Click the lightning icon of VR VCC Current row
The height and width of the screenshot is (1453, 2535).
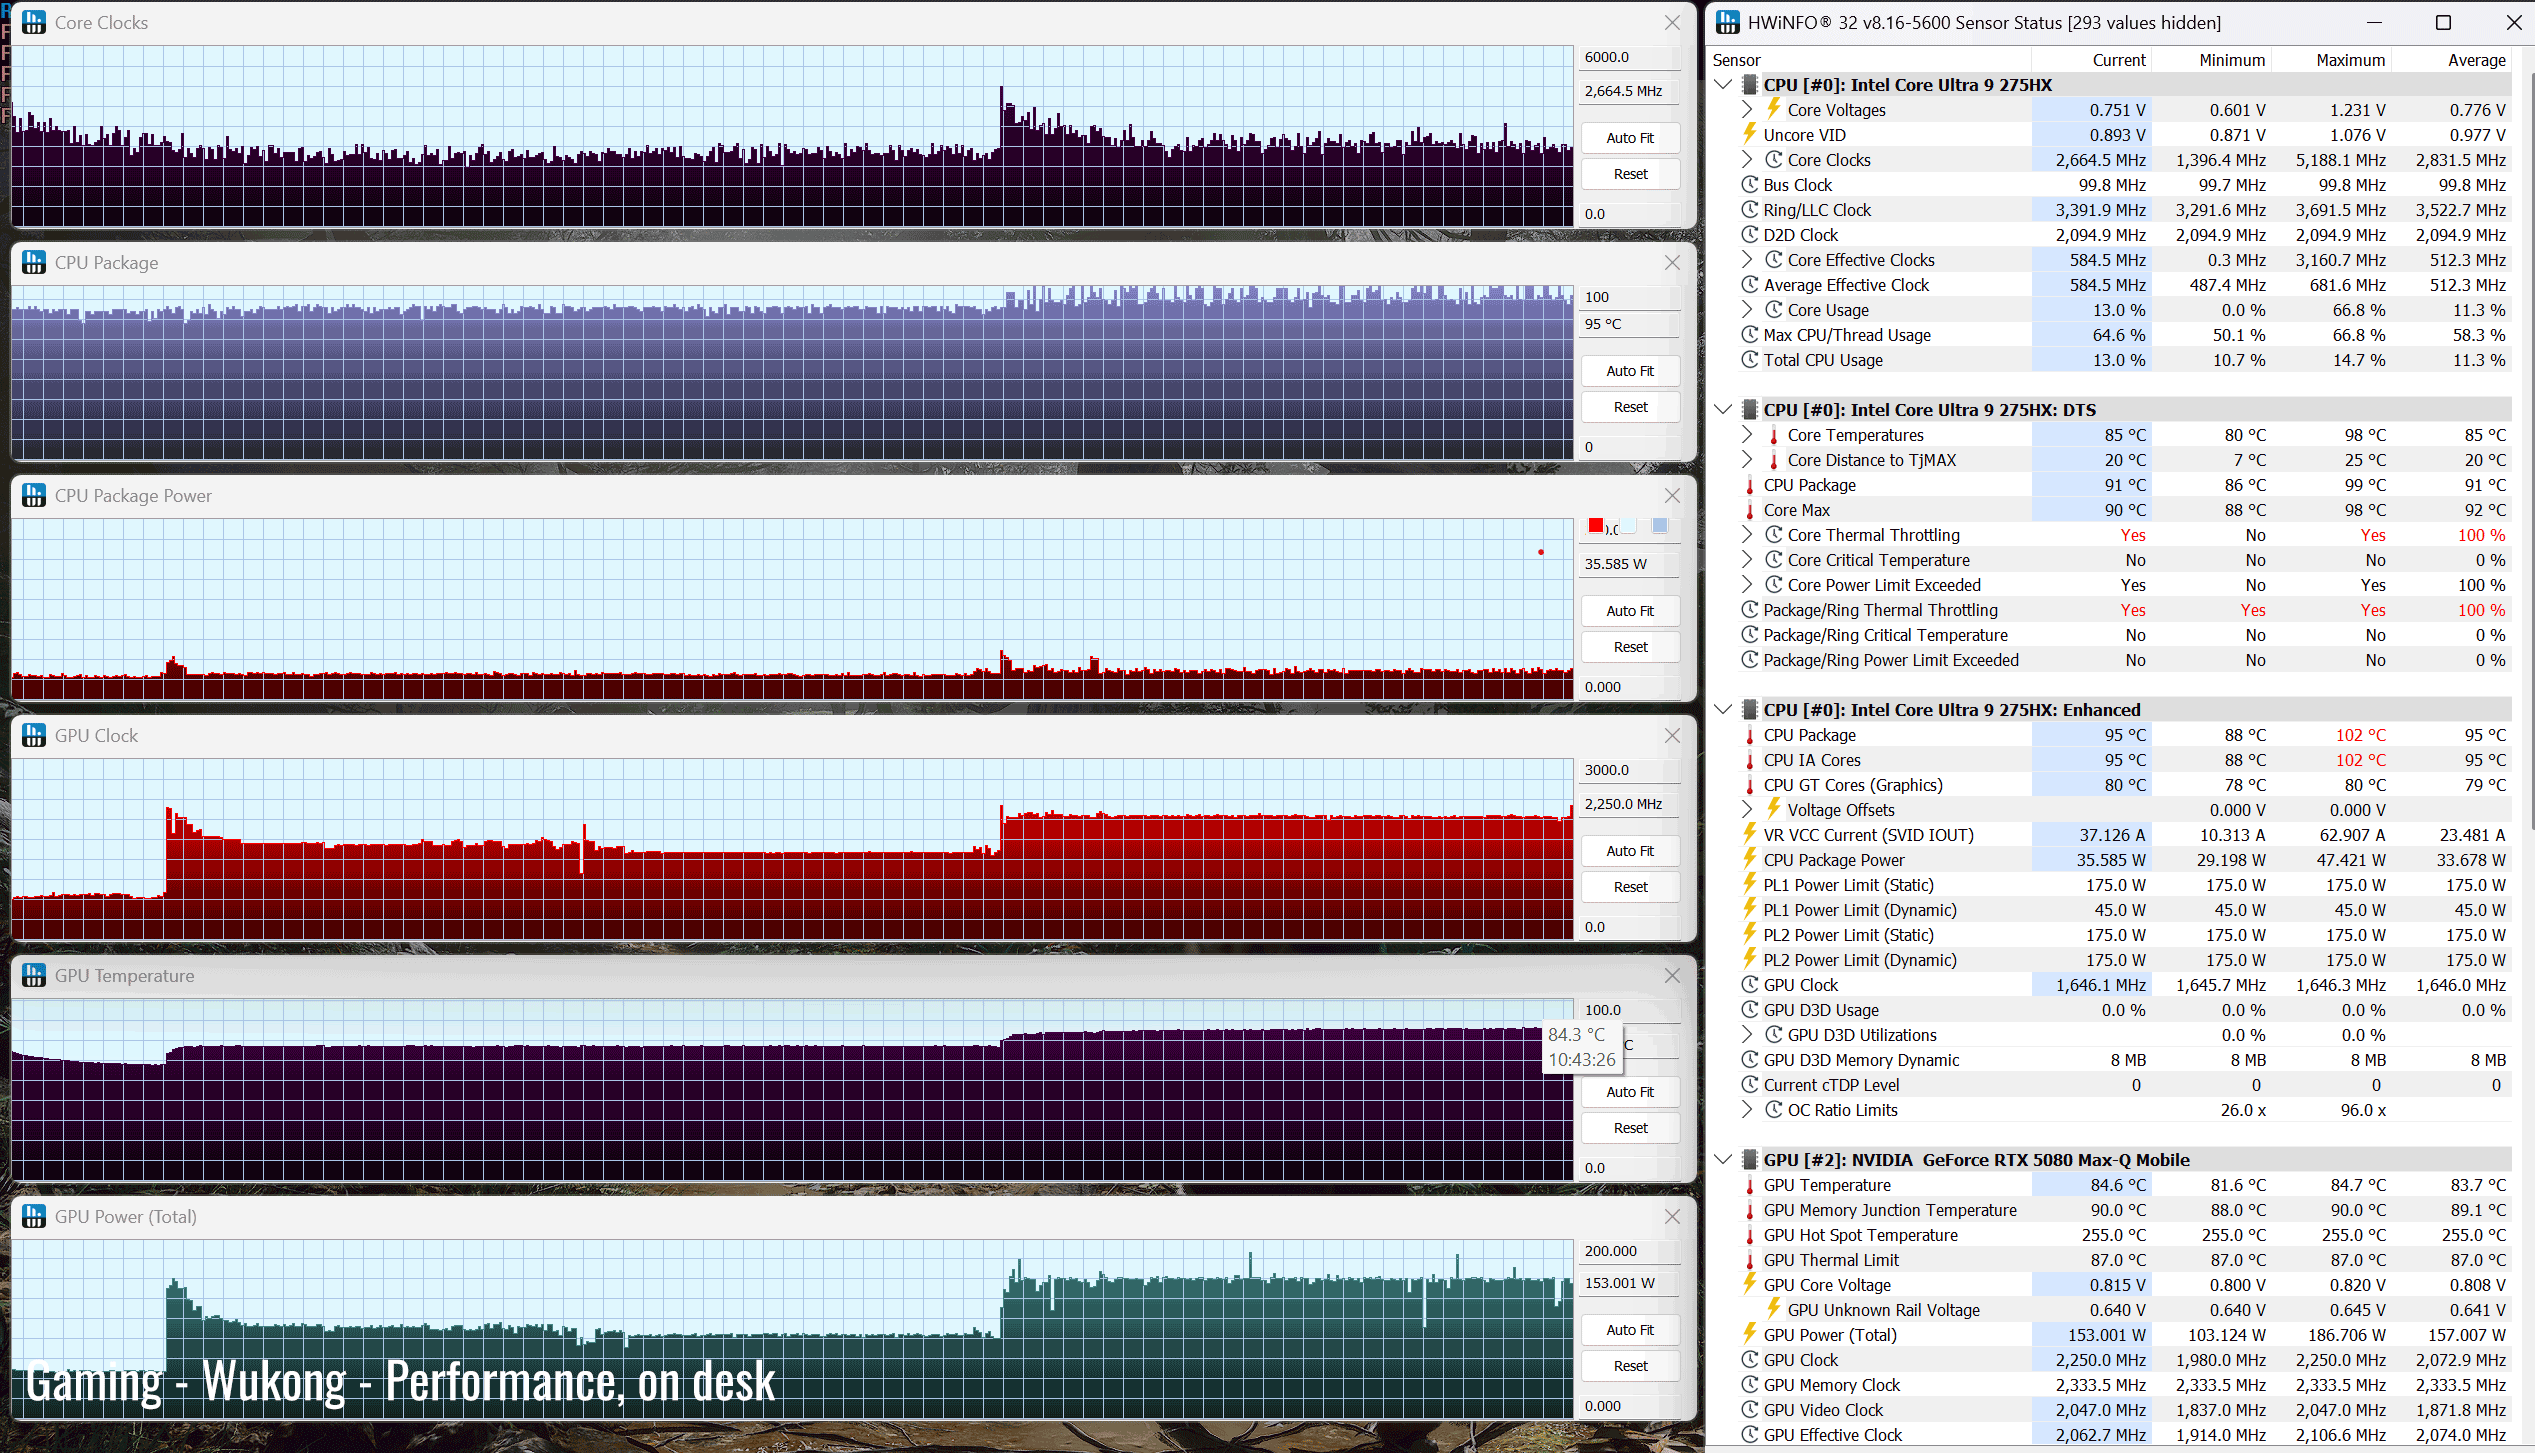(1750, 834)
